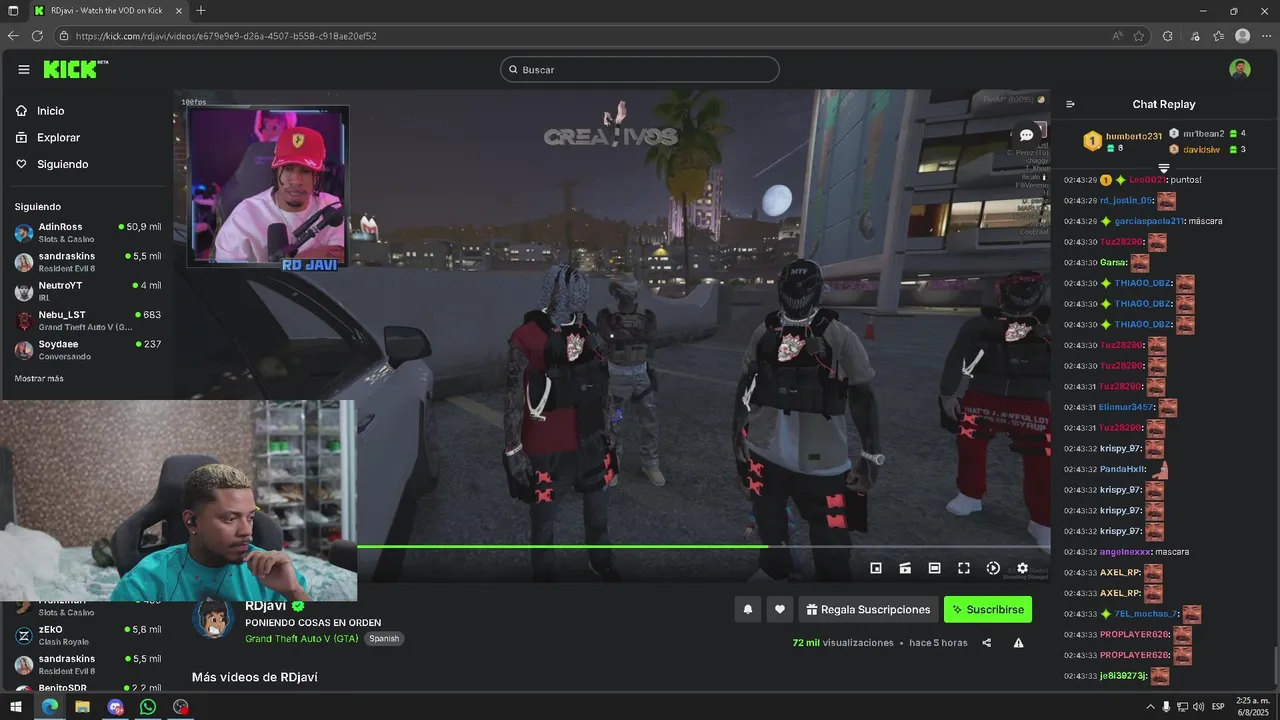The height and width of the screenshot is (720, 1280).
Task: Click humberto231 top gifter
Action: (x=1133, y=136)
